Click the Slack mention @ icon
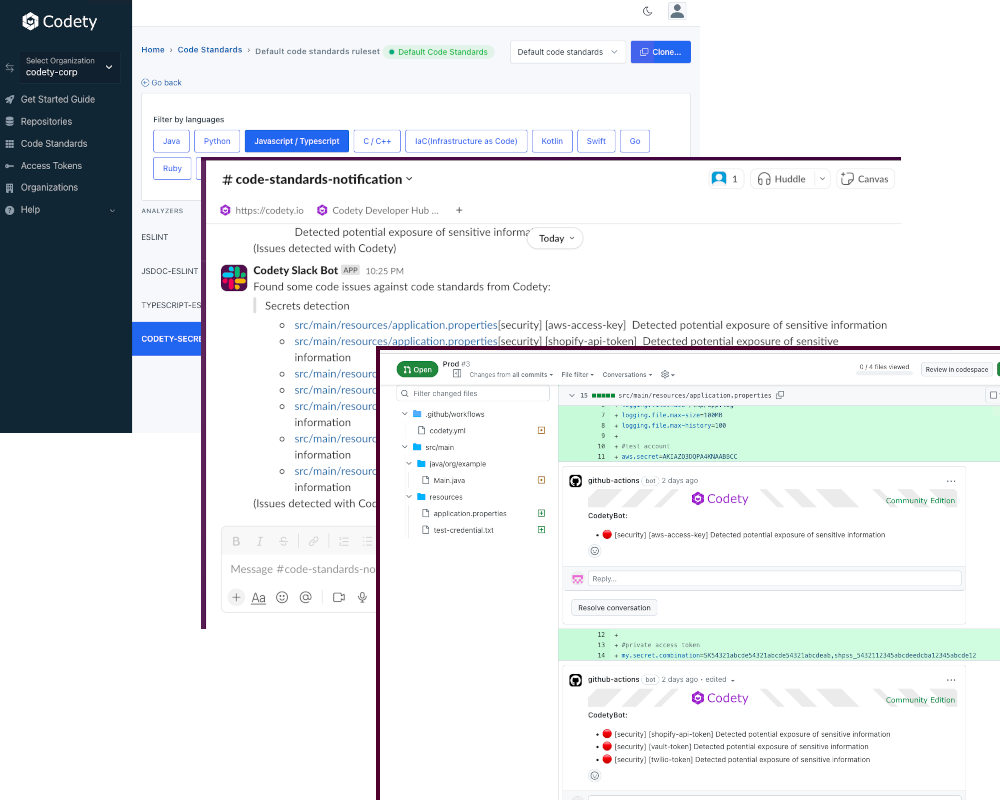Screen dimensions: 1000x800 click(305, 598)
